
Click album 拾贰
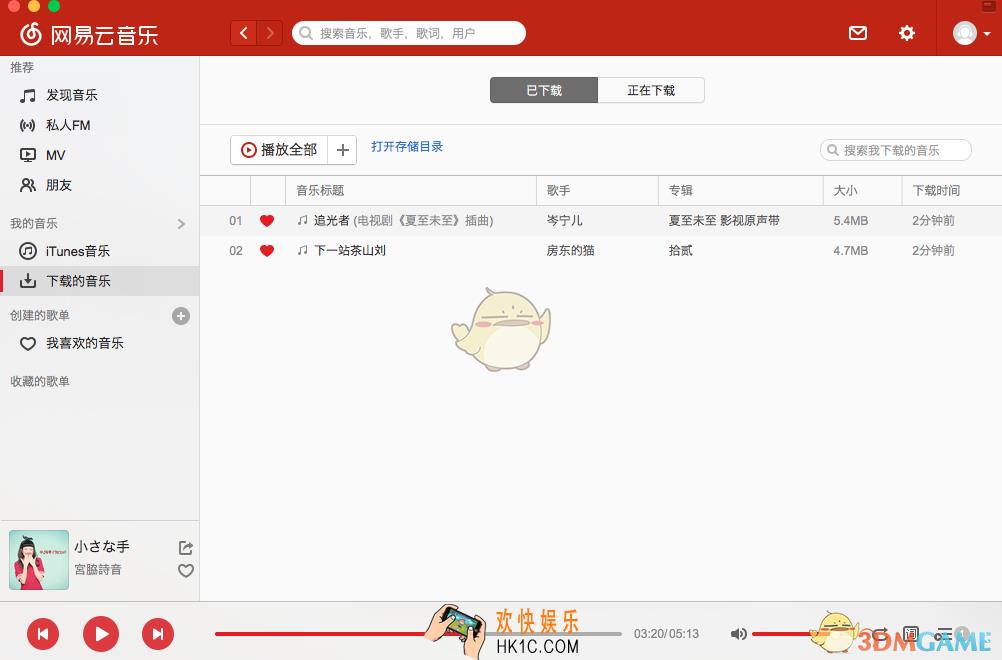[x=681, y=250]
